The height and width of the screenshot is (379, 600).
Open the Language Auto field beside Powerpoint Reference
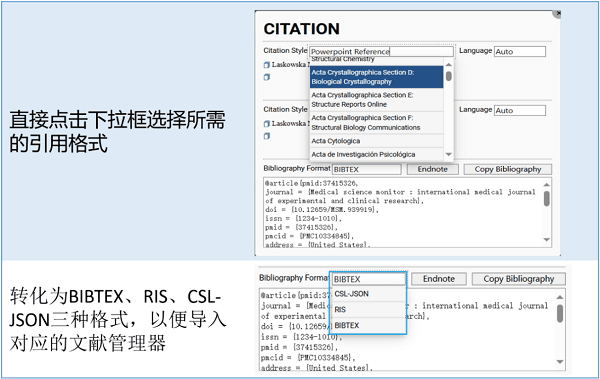520,51
